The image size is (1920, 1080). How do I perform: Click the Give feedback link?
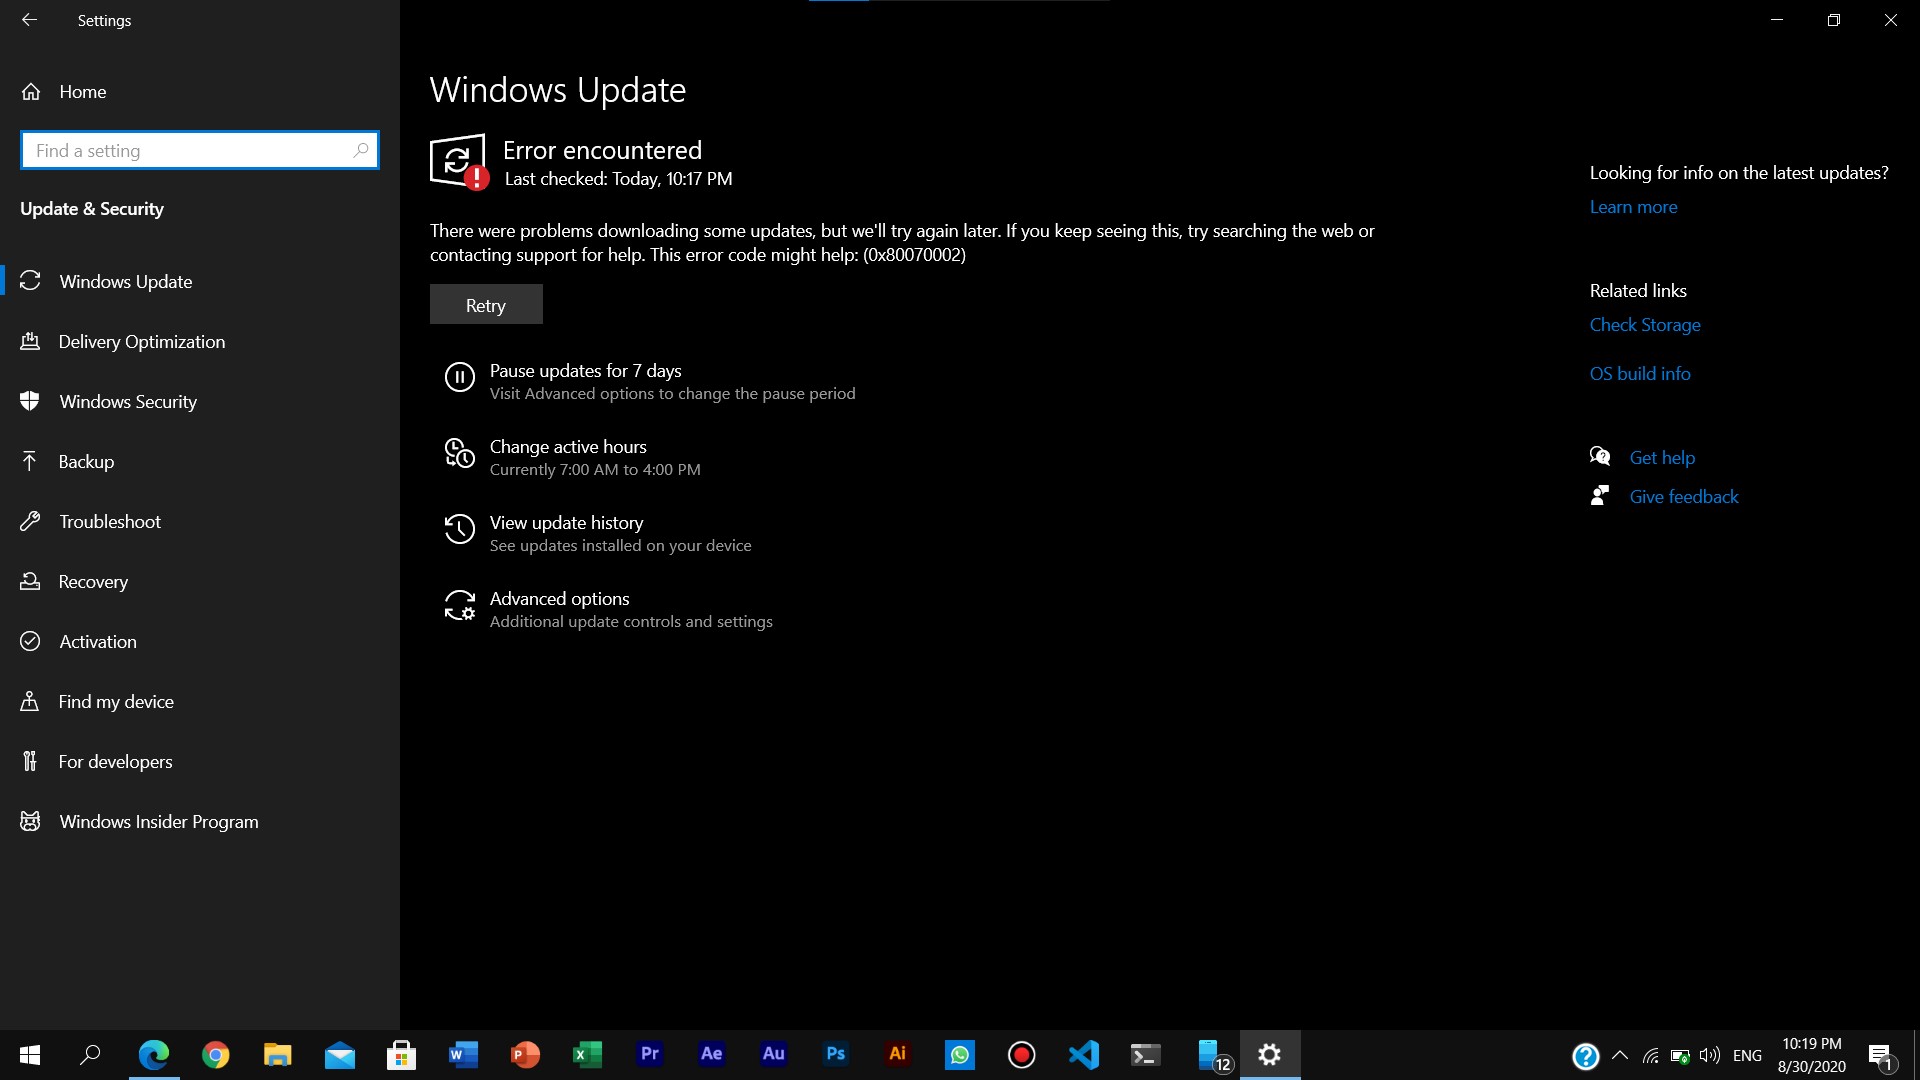[1684, 496]
